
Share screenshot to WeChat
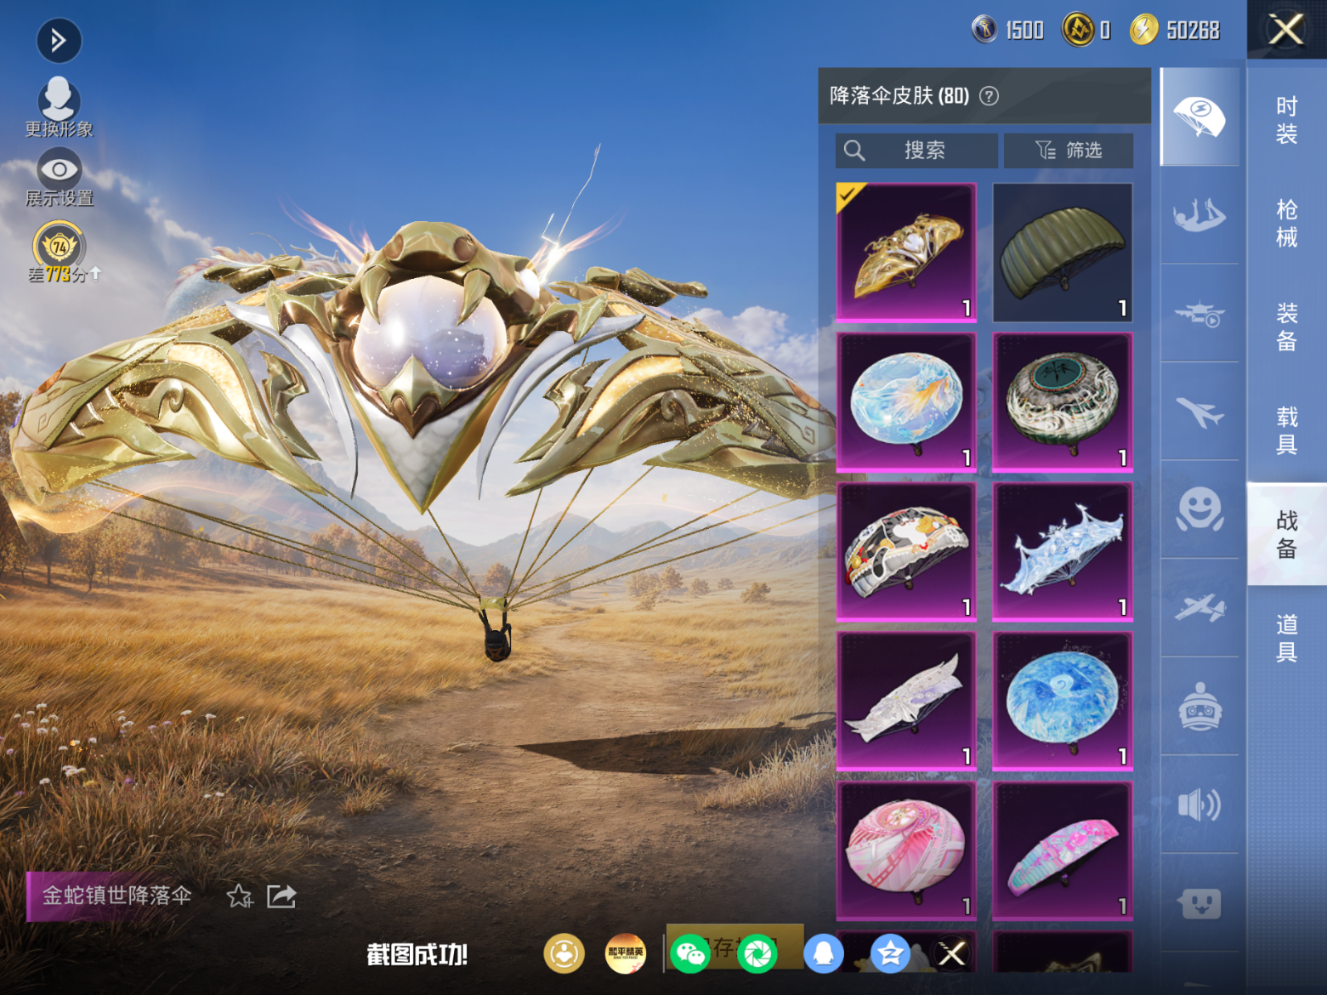[691, 954]
